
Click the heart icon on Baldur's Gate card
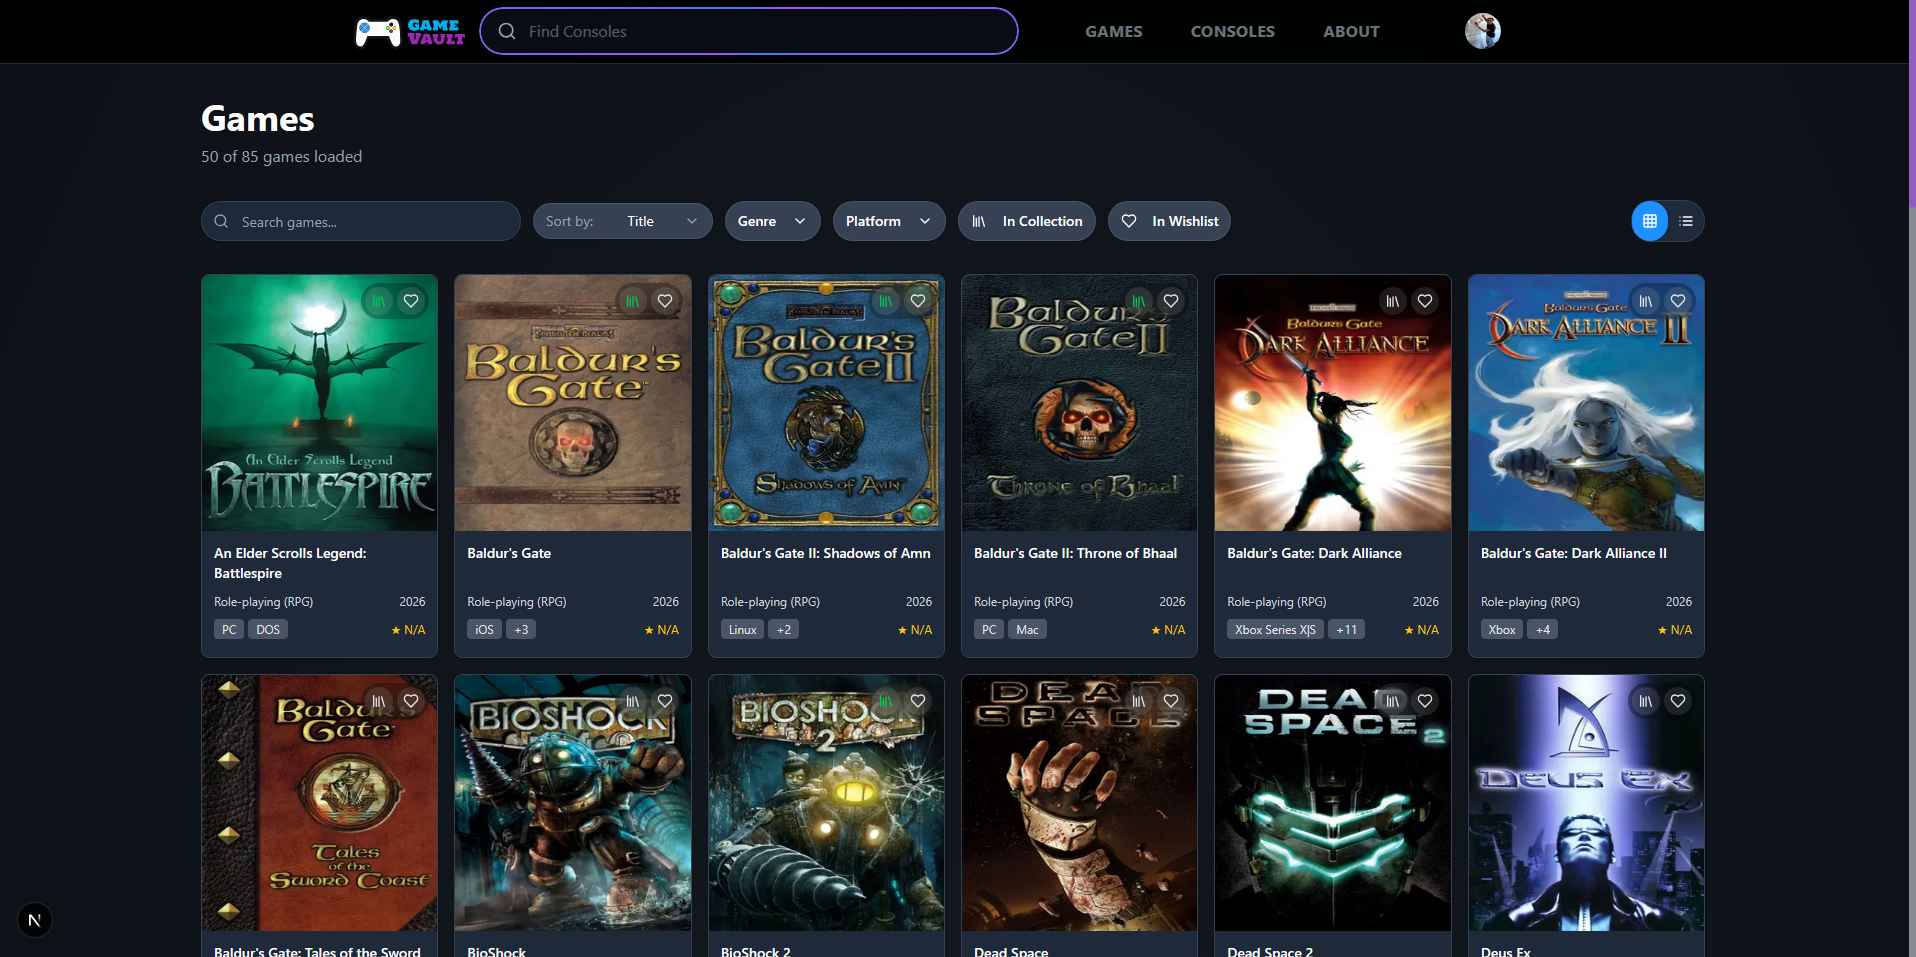[x=664, y=300]
